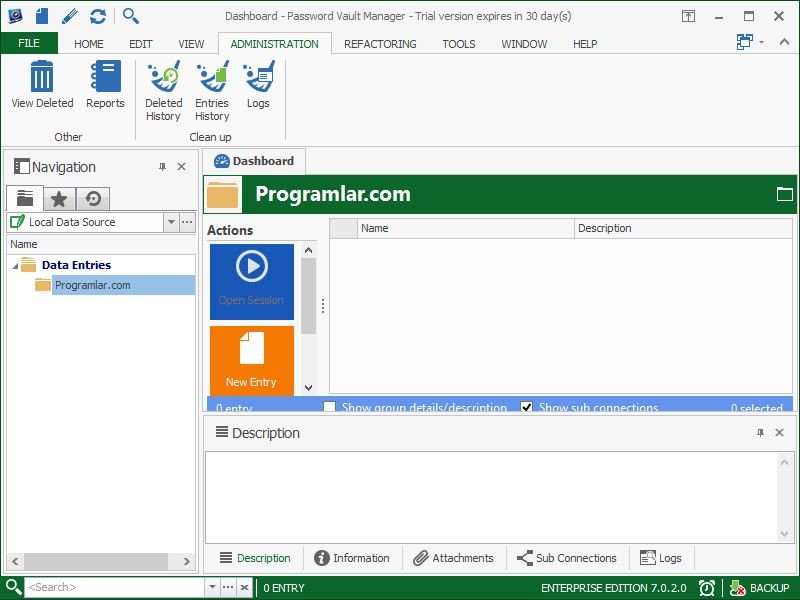Image resolution: width=800 pixels, height=600 pixels.
Task: Click into the Description text area
Action: (x=491, y=497)
